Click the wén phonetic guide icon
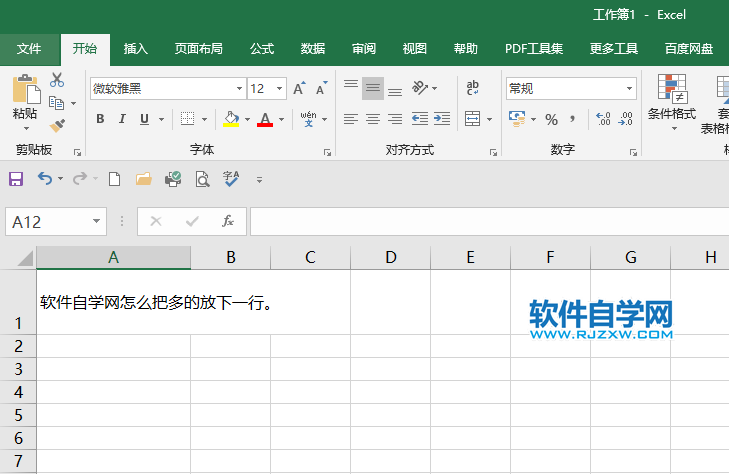Viewport: 729px width, 474px height. 308,119
